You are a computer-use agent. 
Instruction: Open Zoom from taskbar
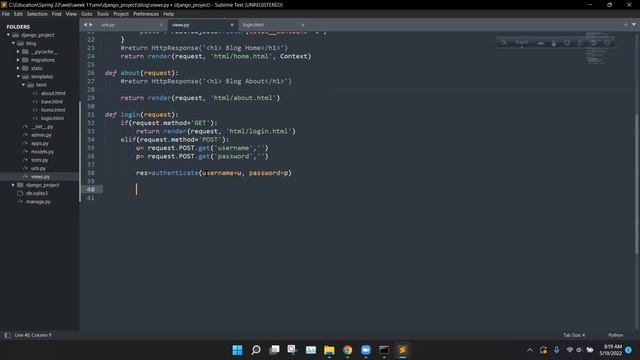[x=366, y=350]
